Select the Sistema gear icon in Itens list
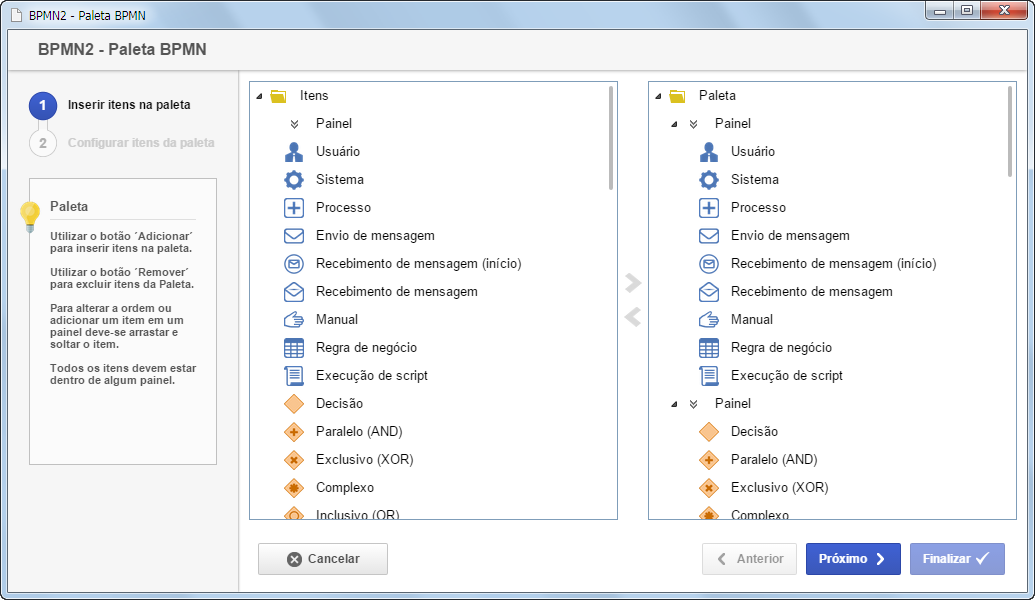Screen dimensions: 1035x600 point(294,180)
